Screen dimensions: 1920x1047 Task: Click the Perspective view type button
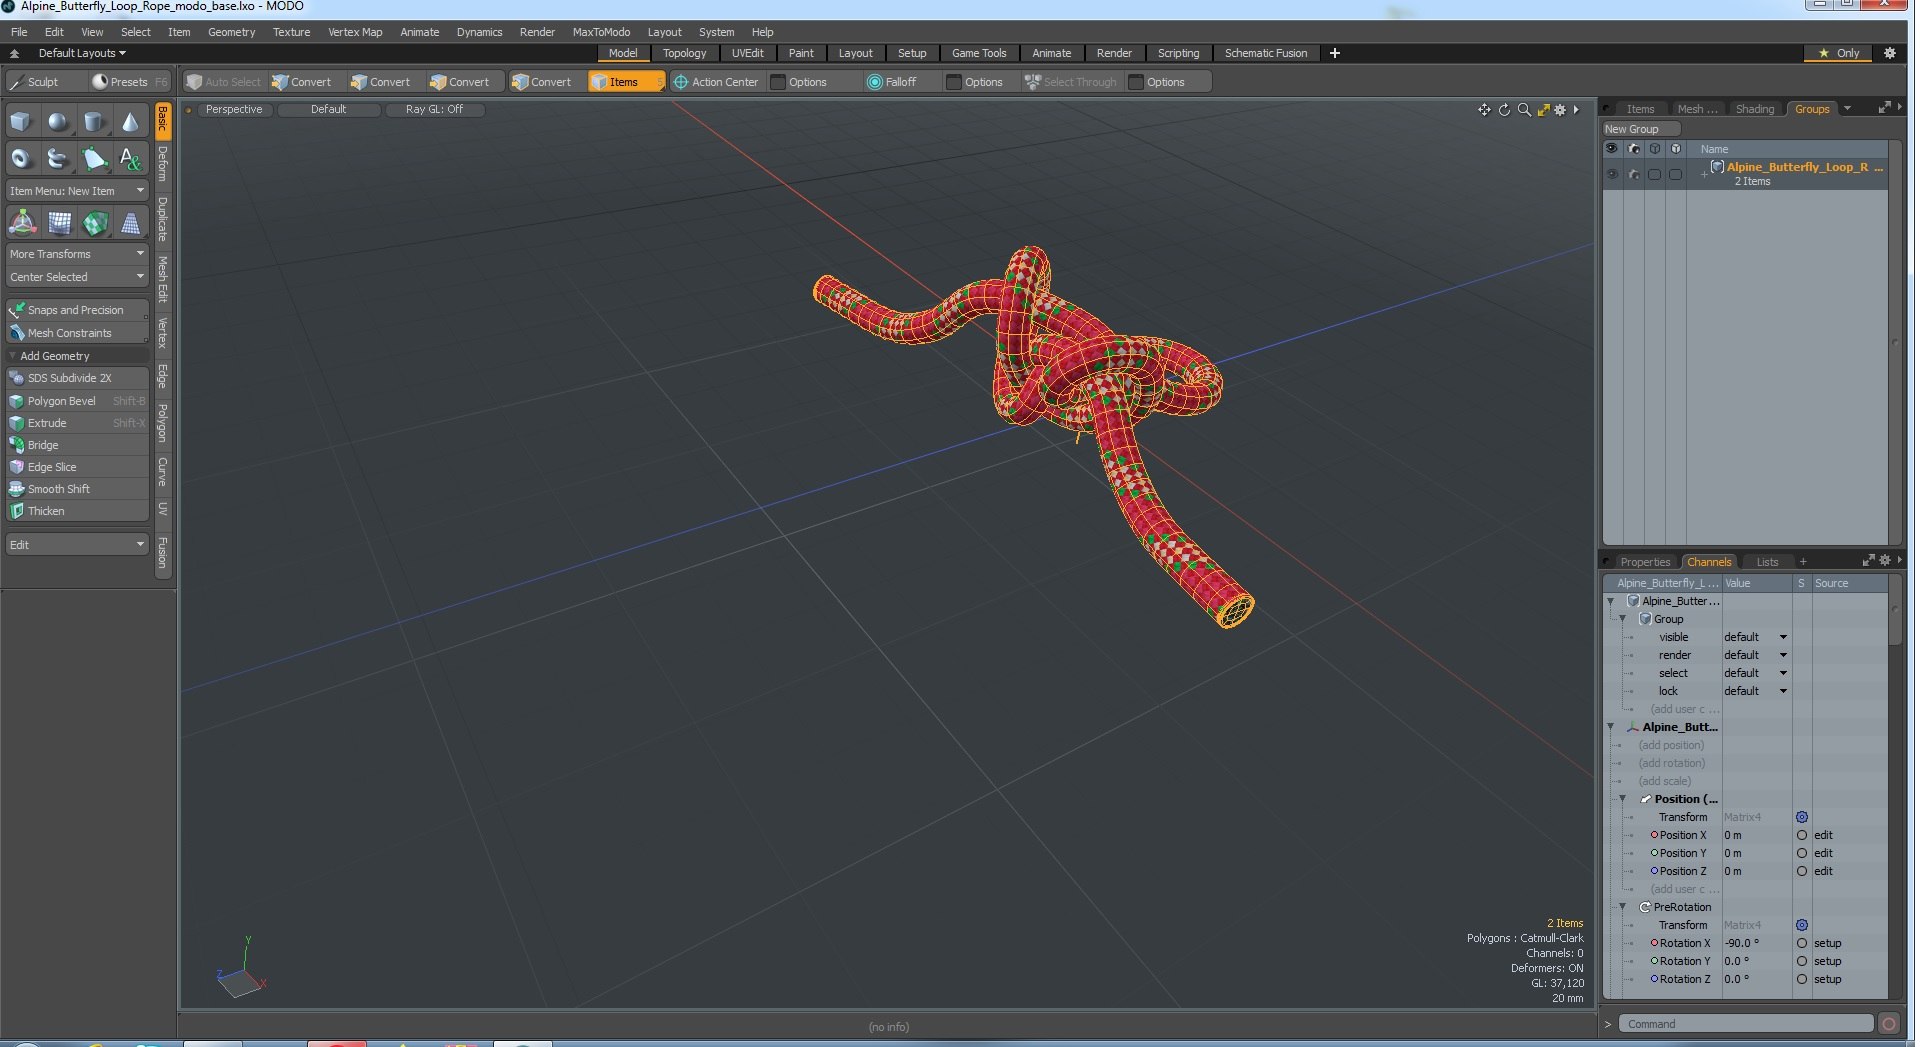click(234, 109)
